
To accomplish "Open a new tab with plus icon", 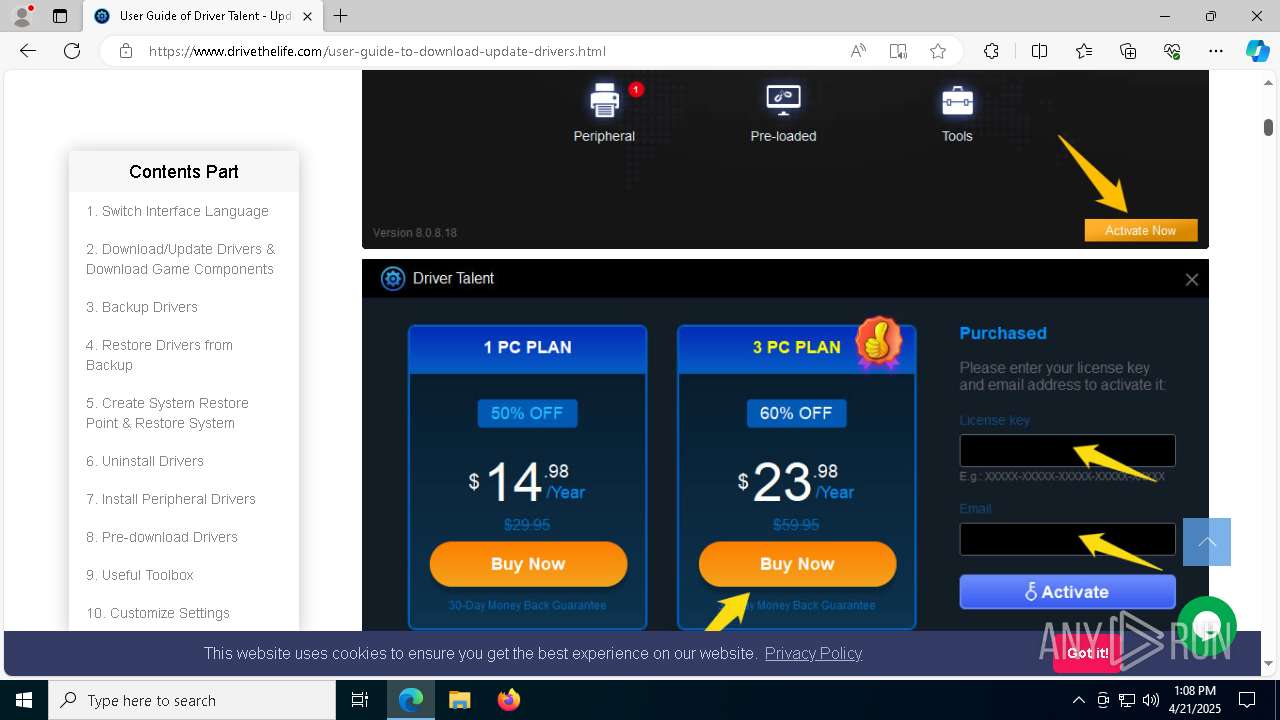I will (x=341, y=16).
